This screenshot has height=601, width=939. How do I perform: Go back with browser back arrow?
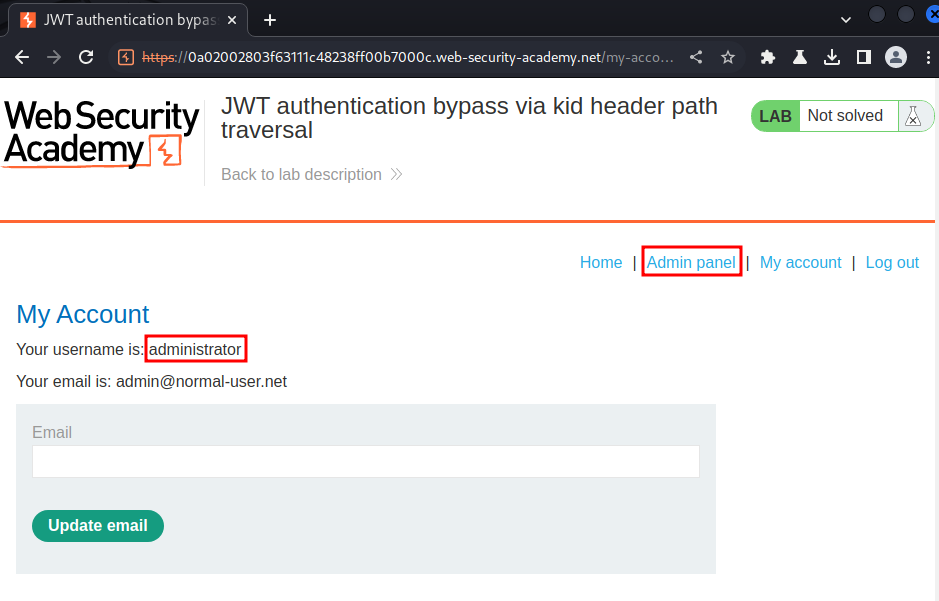[x=22, y=57]
